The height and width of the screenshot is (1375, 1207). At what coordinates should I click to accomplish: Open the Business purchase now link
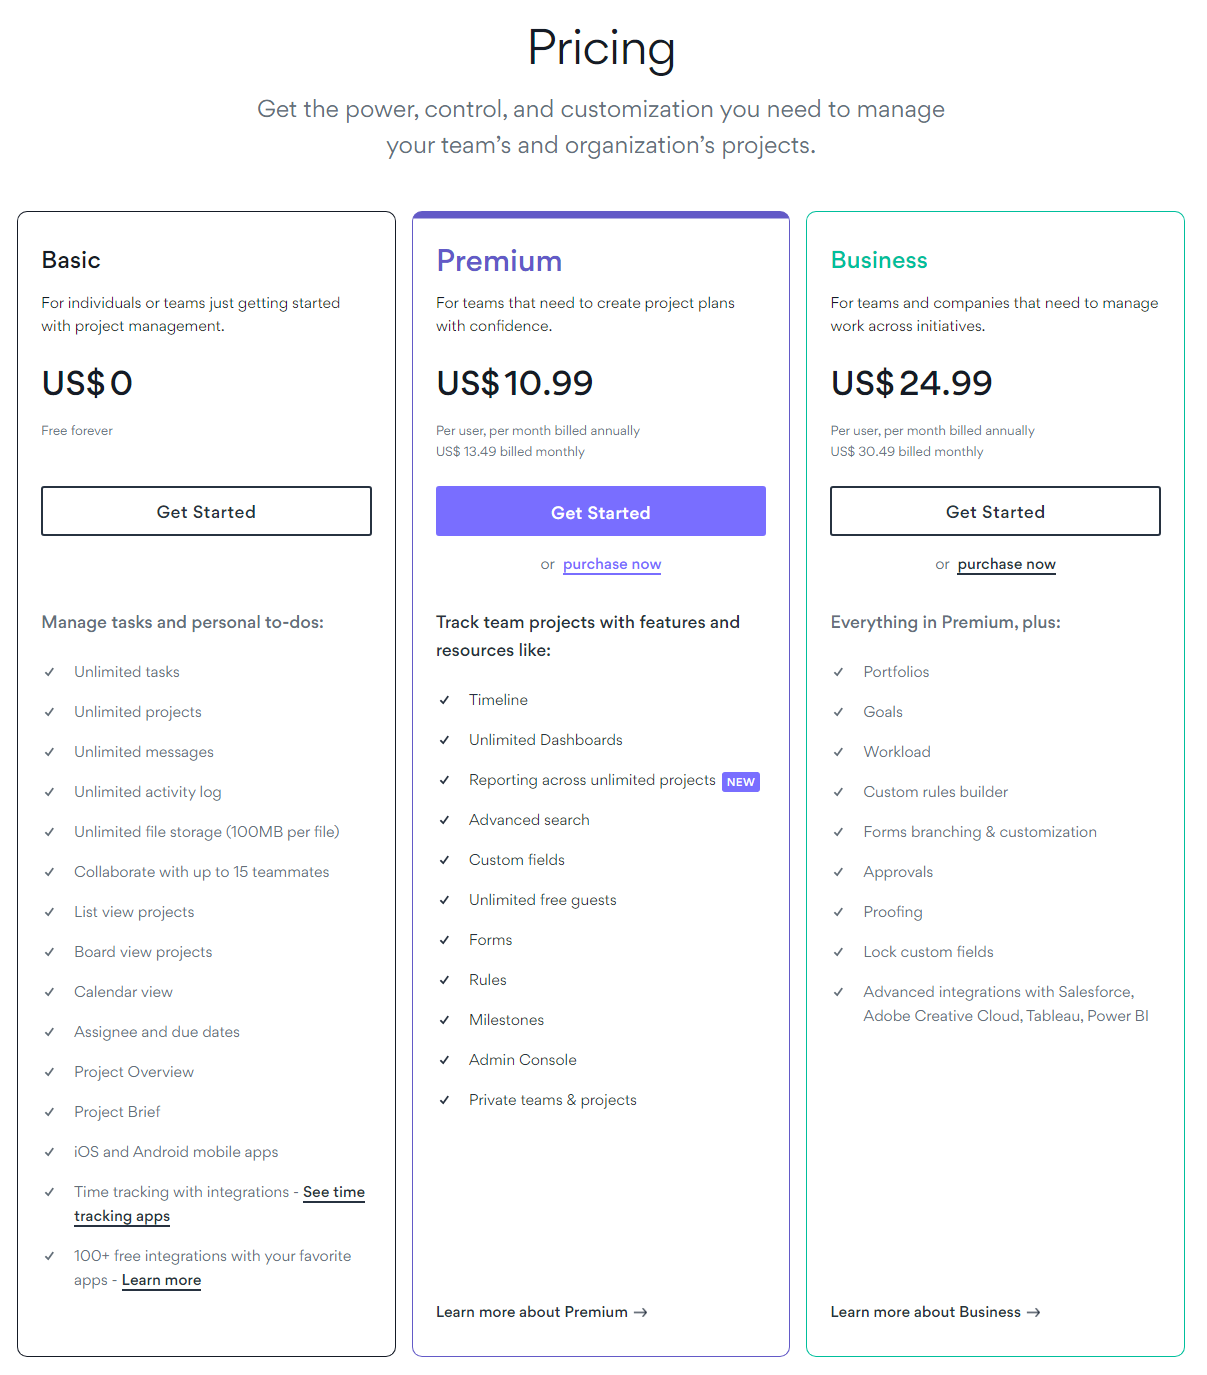click(1006, 564)
